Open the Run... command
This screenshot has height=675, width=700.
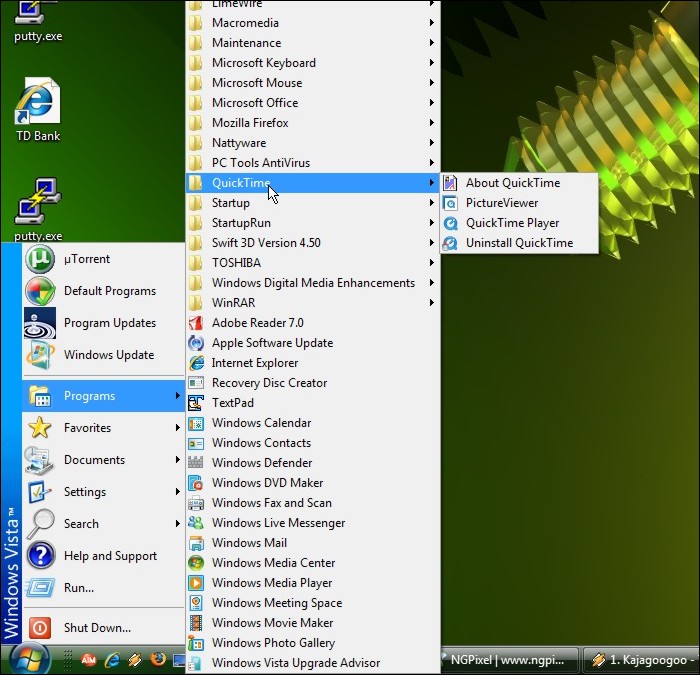pyautogui.click(x=78, y=588)
